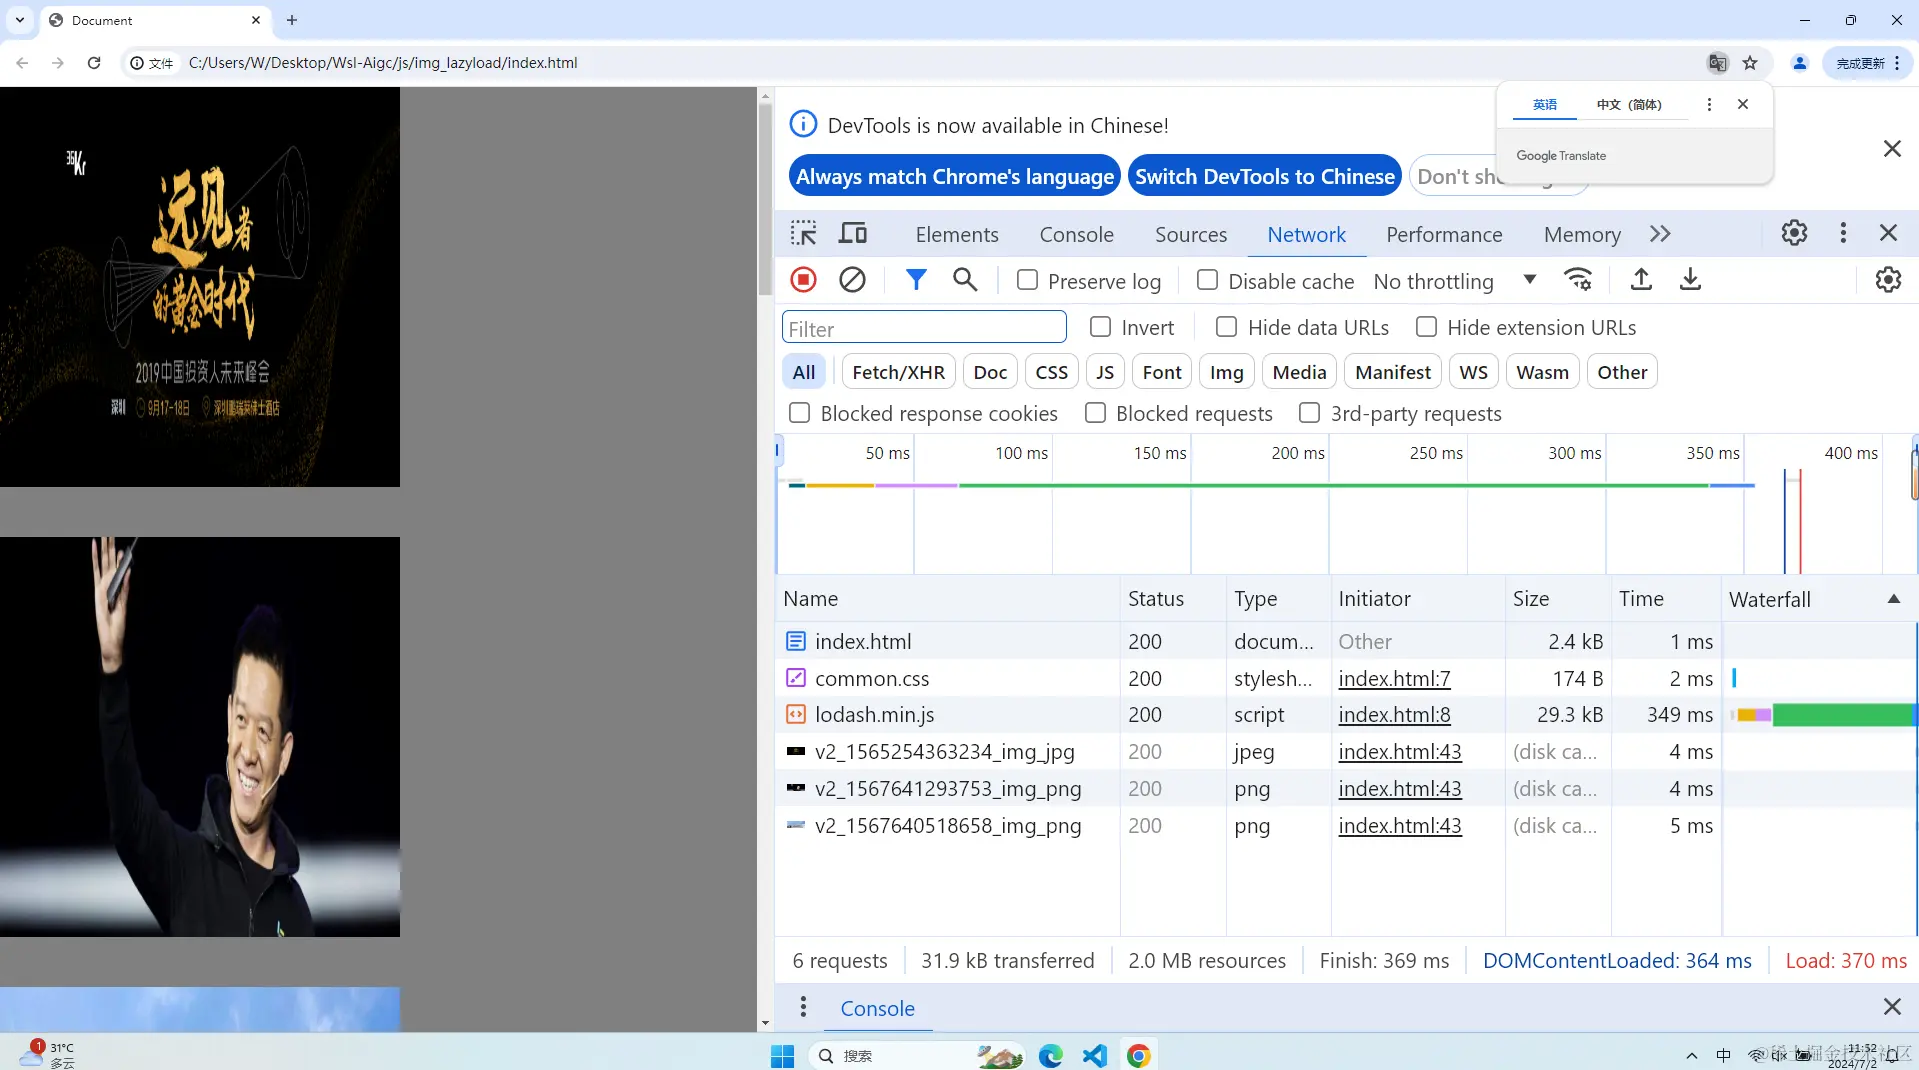Image resolution: width=1919 pixels, height=1070 pixels.
Task: Open Microsoft Edge from the taskbar
Action: (1050, 1055)
